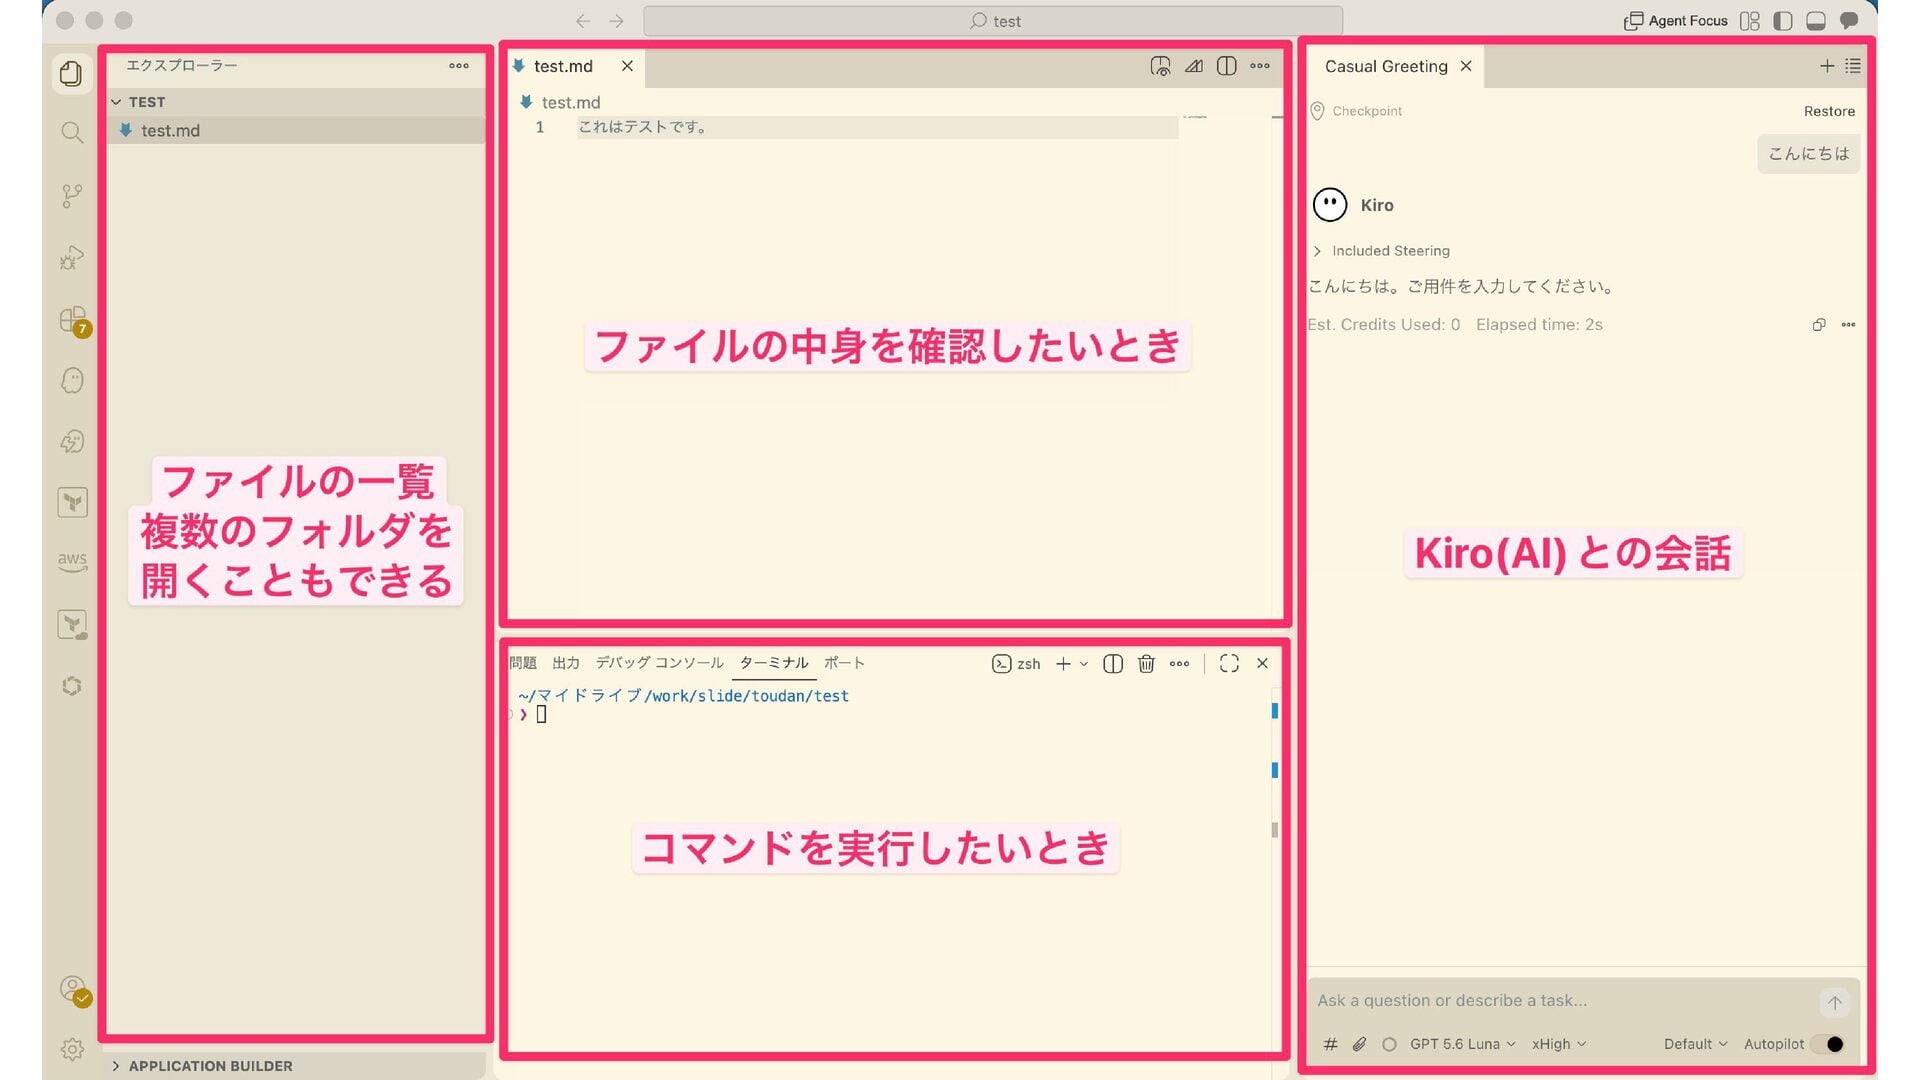The height and width of the screenshot is (1080, 1920).
Task: Toggle the Autopilot switch
Action: click(x=1829, y=1044)
